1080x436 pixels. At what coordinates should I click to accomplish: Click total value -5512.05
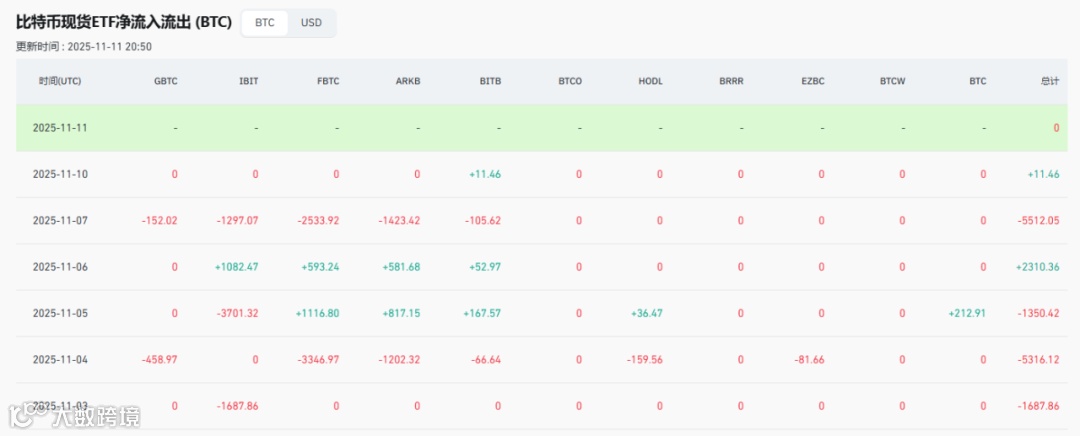1038,220
